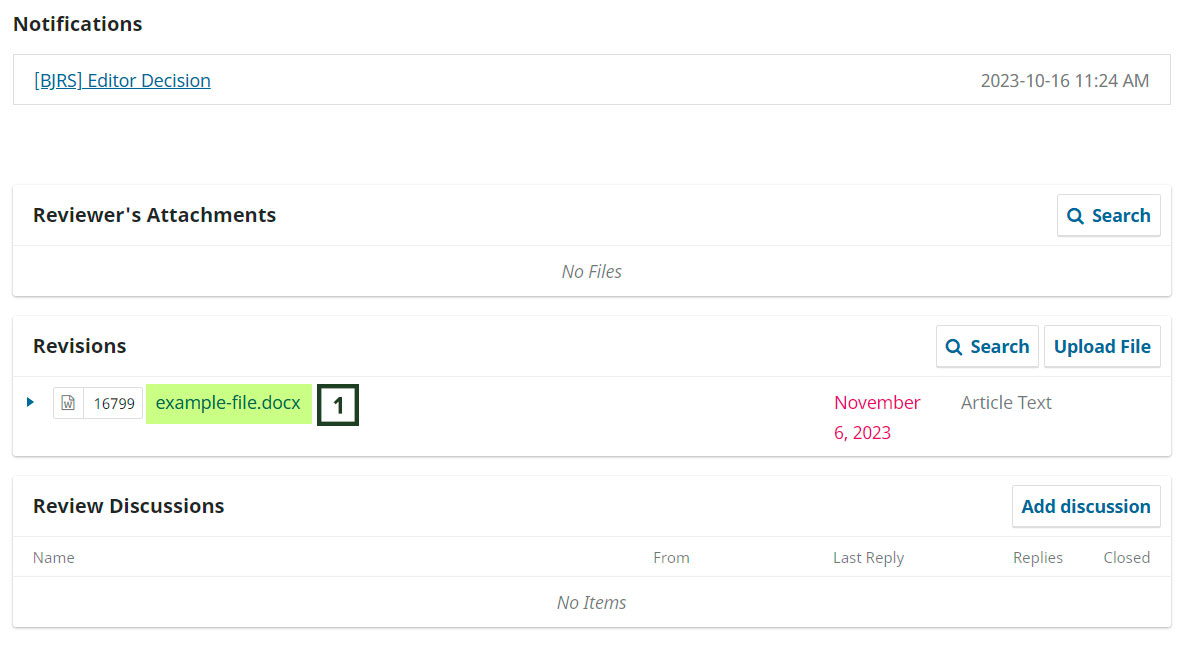The height and width of the screenshot is (648, 1192).
Task: Click the magnifier icon in Reviewer's Attachments
Action: 1076,216
